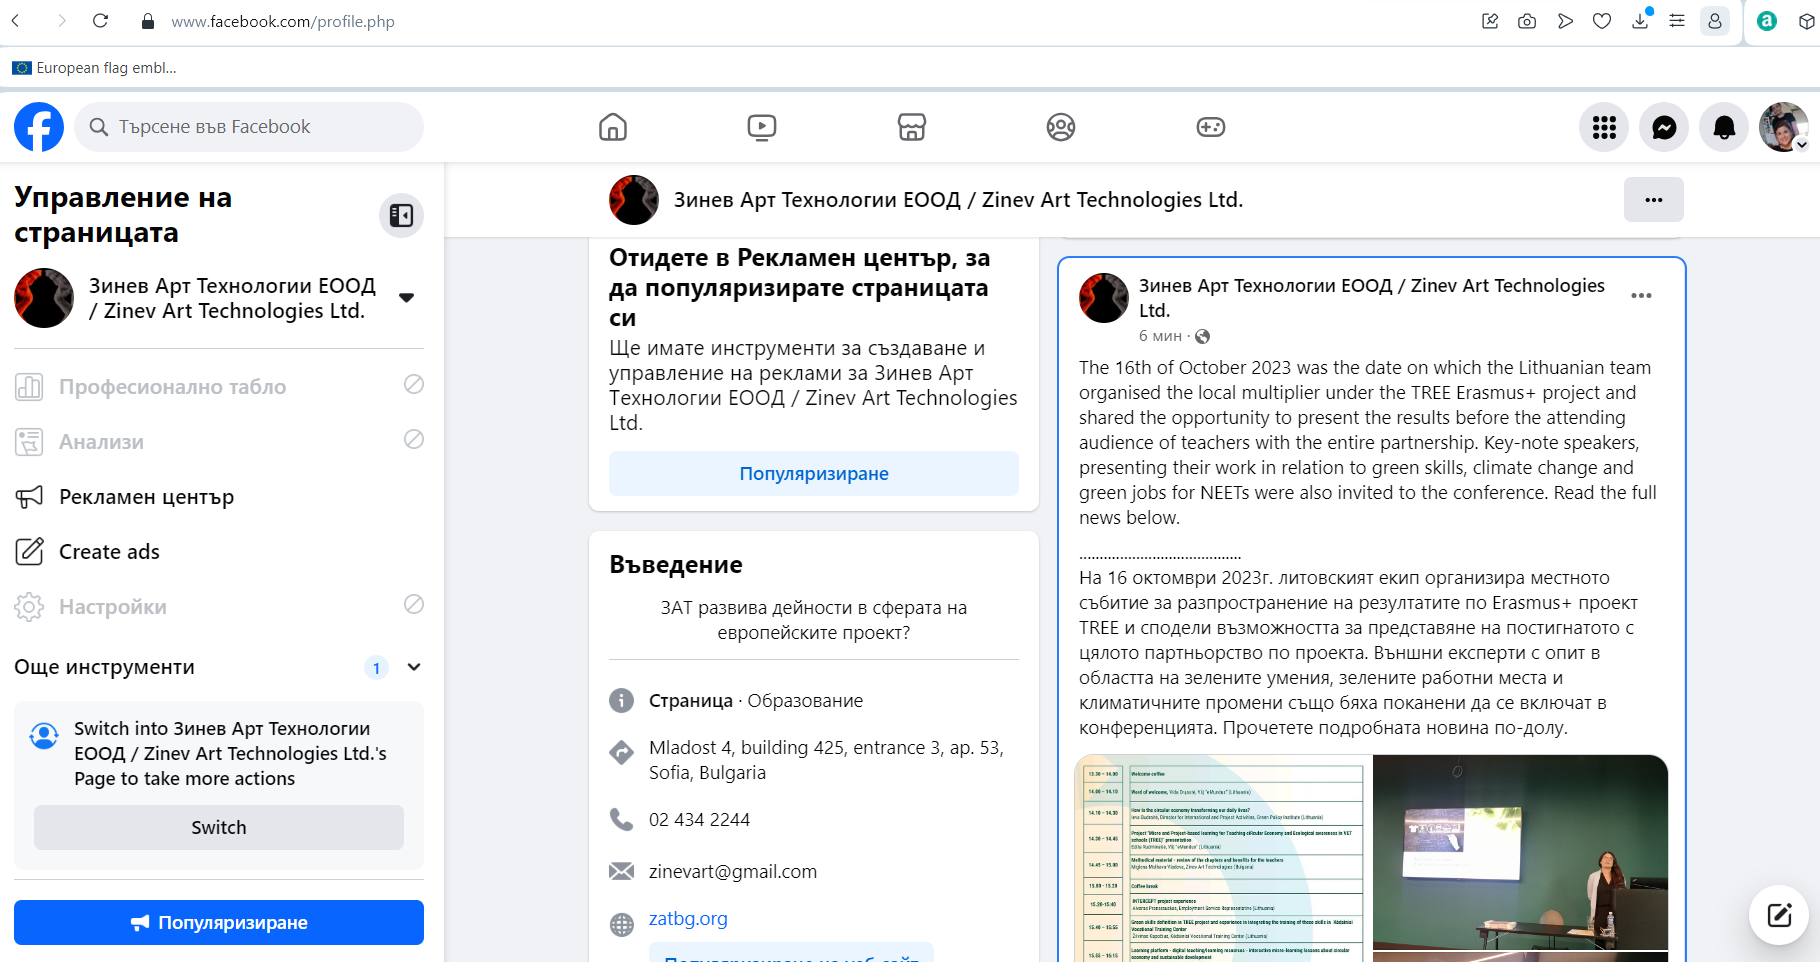Click browser easy setup sliders icon
This screenshot has width=1820, height=962.
[1677, 21]
